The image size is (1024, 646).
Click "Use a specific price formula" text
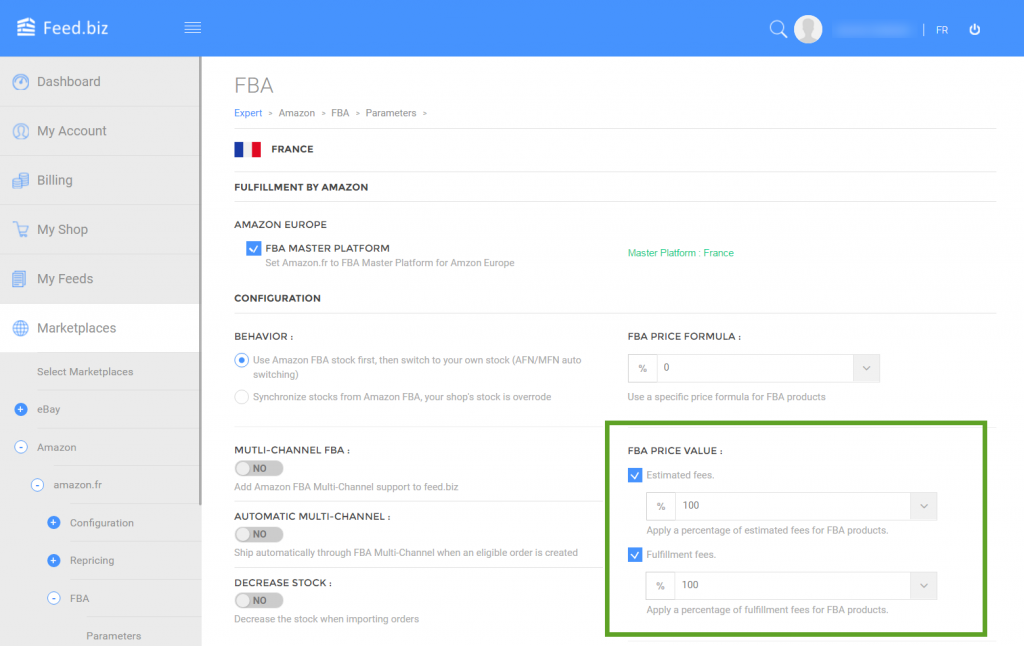point(726,397)
